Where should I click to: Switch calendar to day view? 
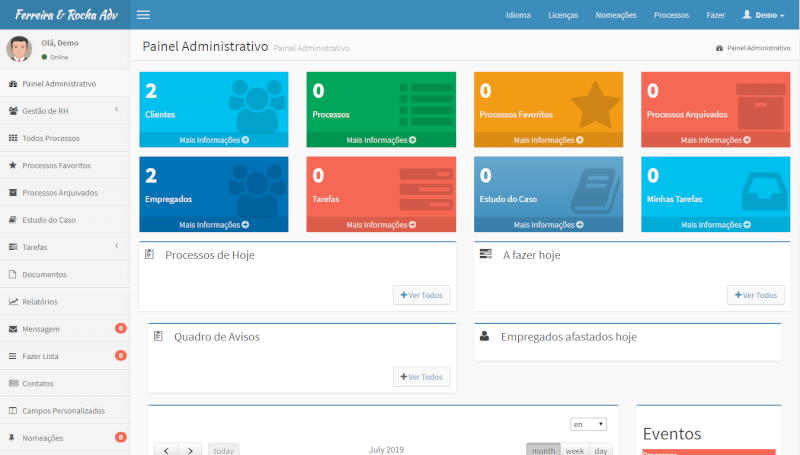click(599, 450)
